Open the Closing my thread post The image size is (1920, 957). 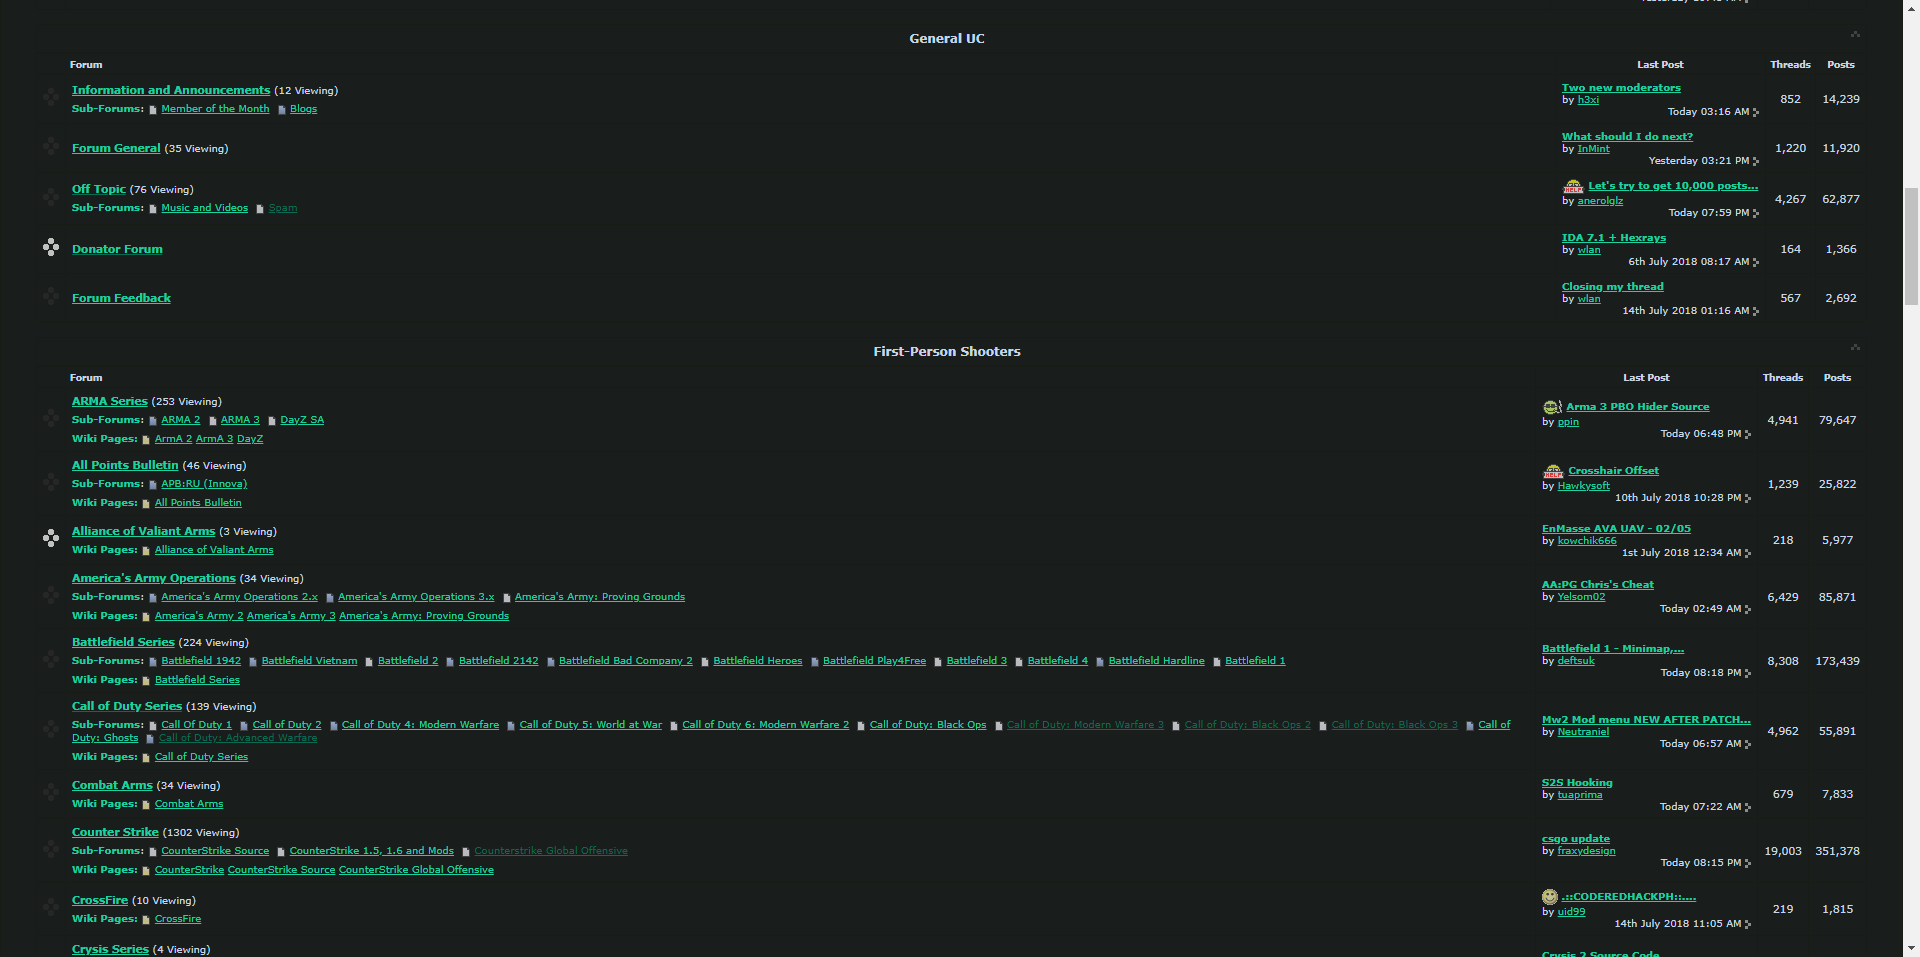(1613, 287)
